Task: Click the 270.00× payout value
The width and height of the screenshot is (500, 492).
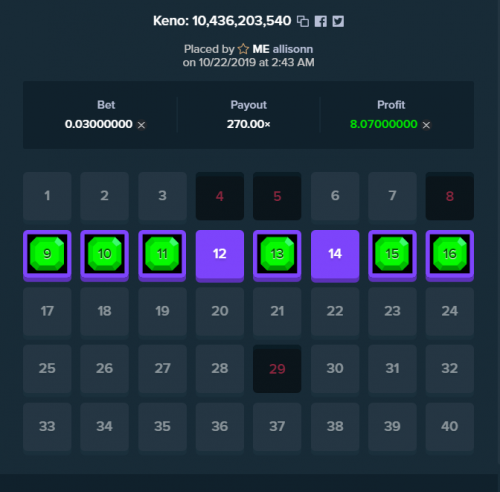Action: tap(249, 124)
